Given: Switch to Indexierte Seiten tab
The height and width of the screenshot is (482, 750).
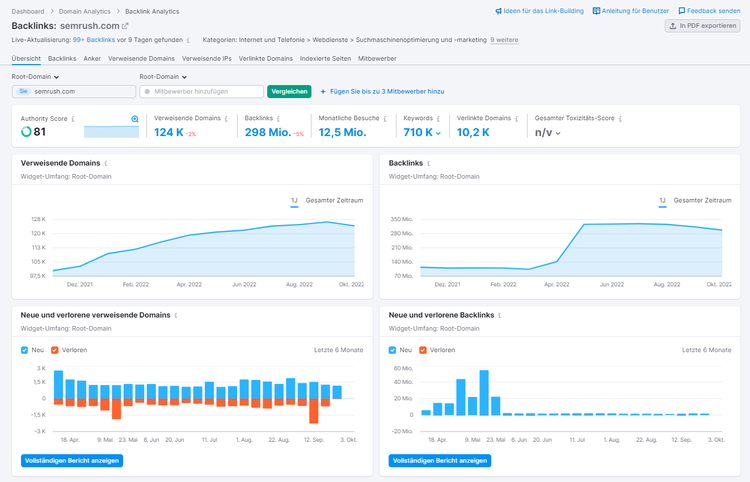Looking at the screenshot, I should [326, 58].
